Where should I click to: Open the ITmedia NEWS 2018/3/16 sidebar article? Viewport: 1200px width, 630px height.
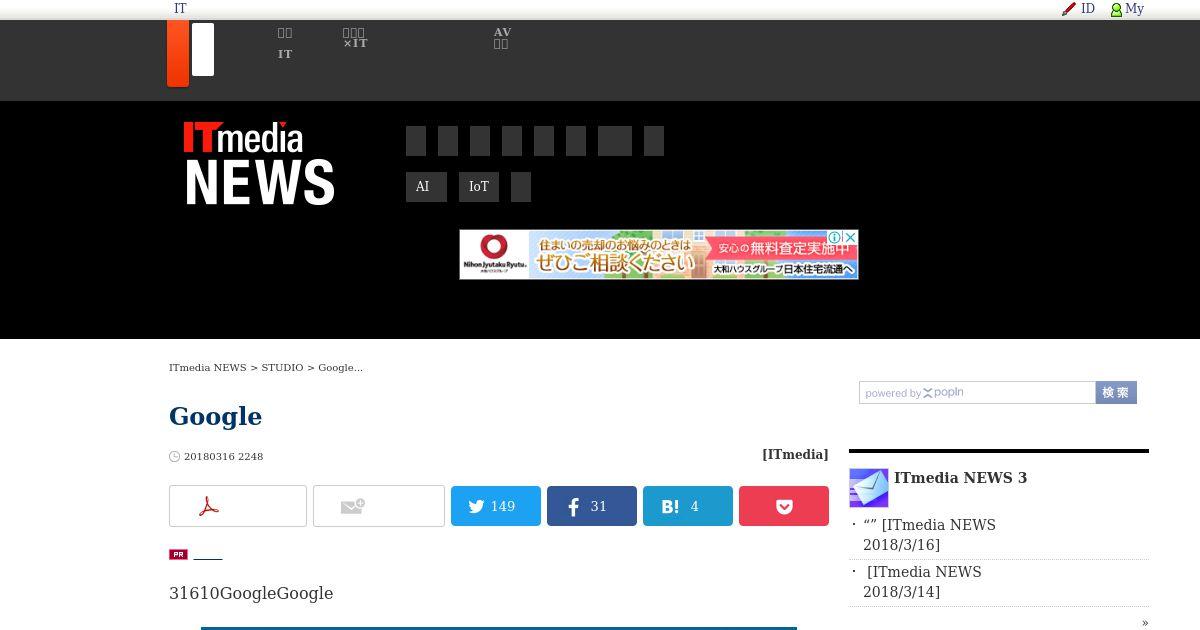coord(930,535)
